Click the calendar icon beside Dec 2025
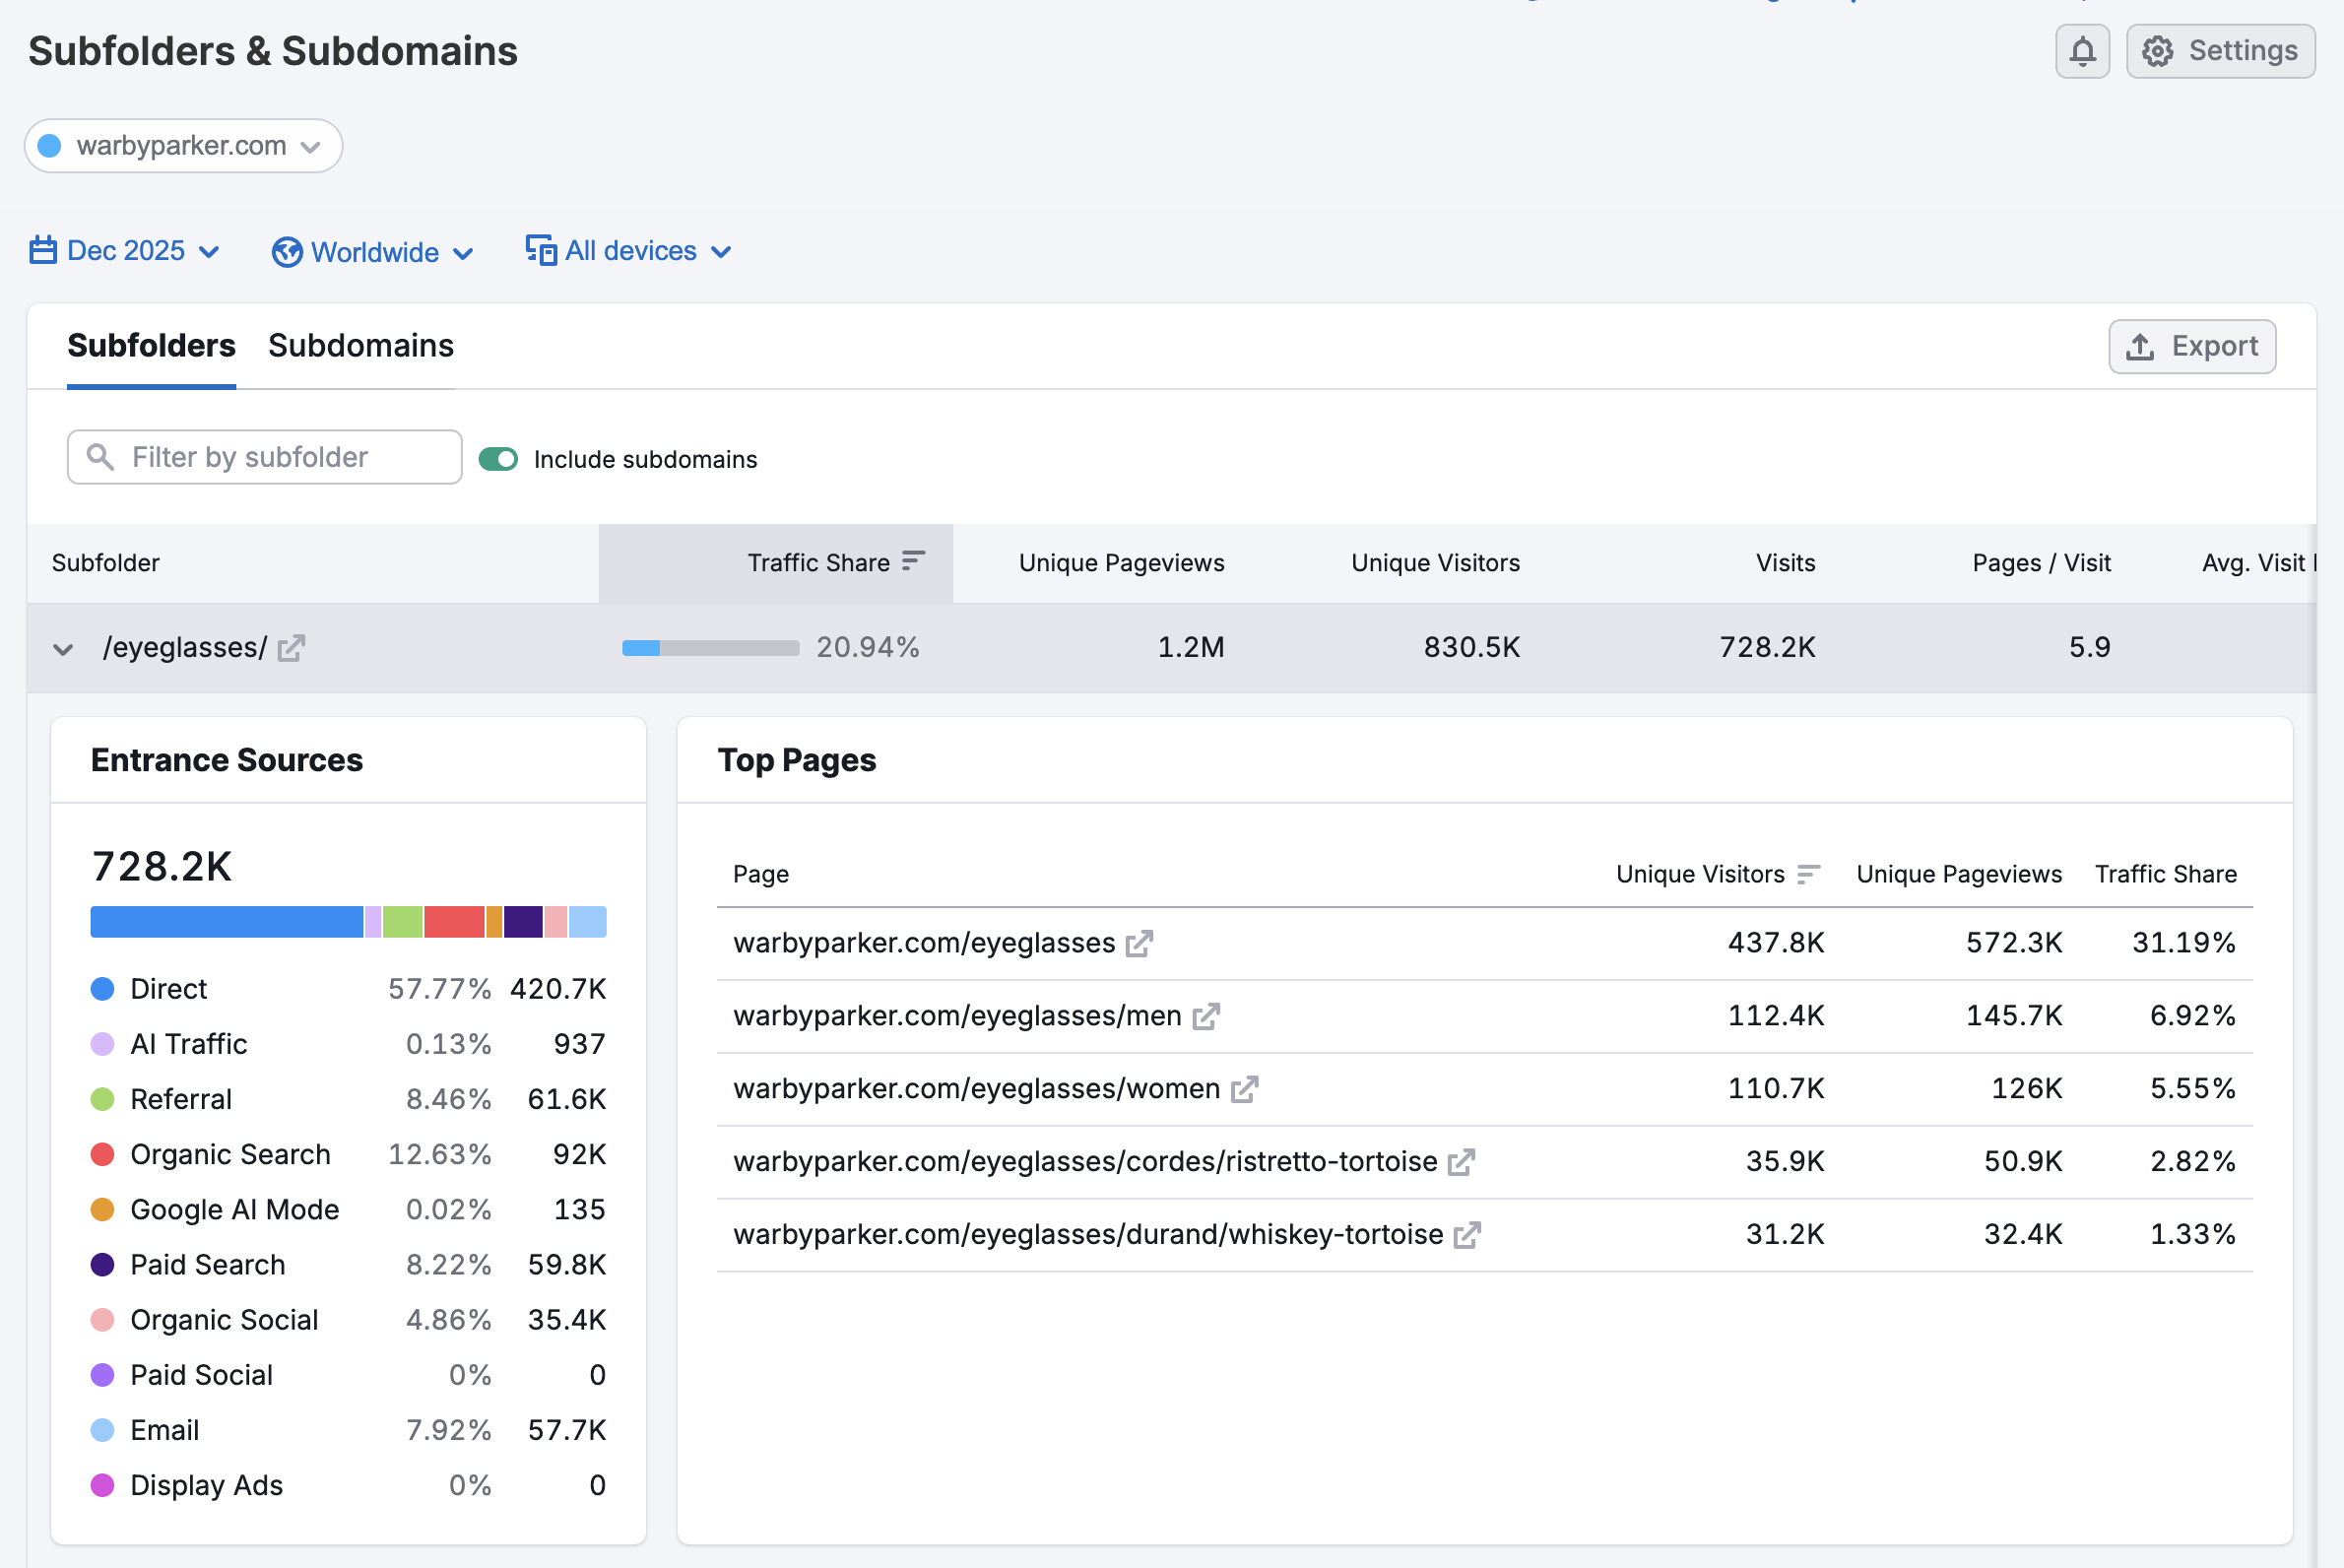 point(42,251)
